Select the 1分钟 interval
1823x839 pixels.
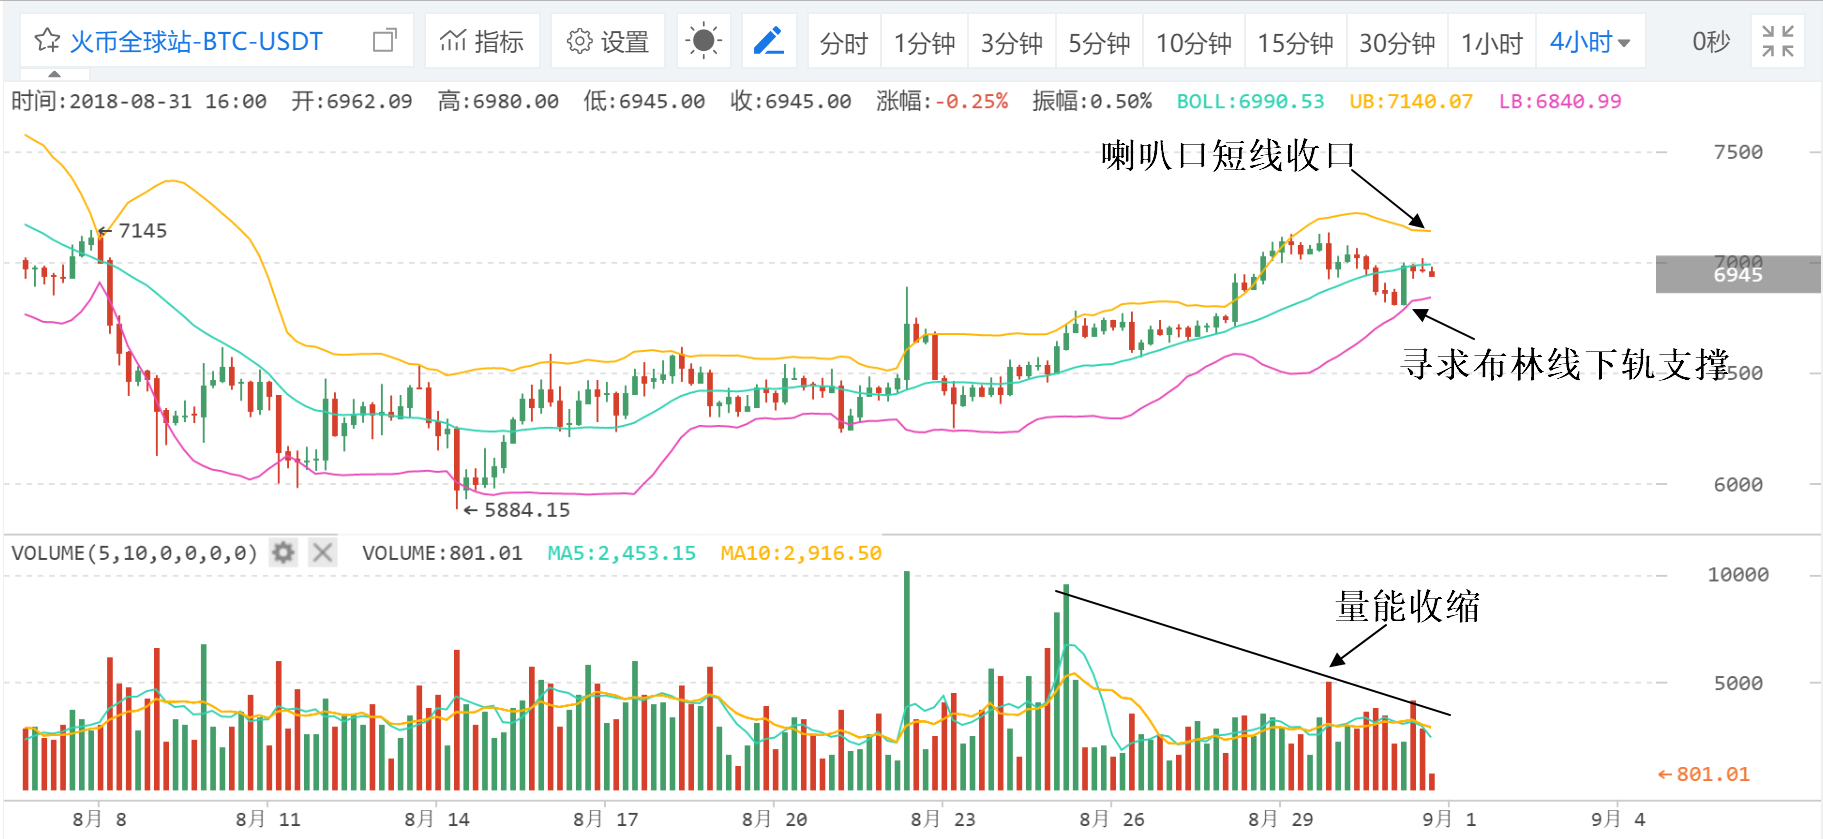click(924, 43)
